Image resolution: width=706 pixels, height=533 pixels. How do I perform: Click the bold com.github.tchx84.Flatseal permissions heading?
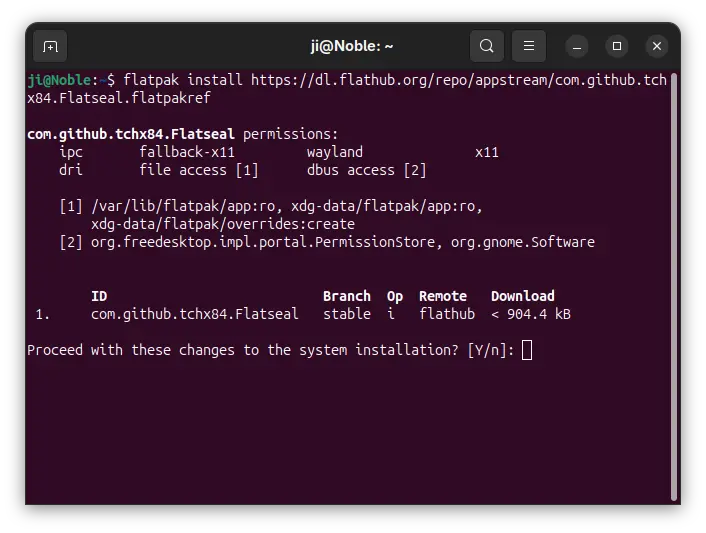pyautogui.click(x=131, y=134)
